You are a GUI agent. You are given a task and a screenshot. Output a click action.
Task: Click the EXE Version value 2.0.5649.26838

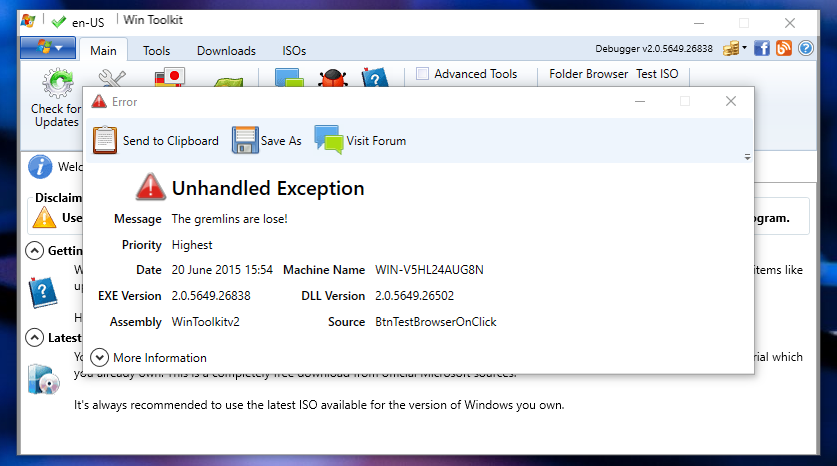click(x=211, y=296)
